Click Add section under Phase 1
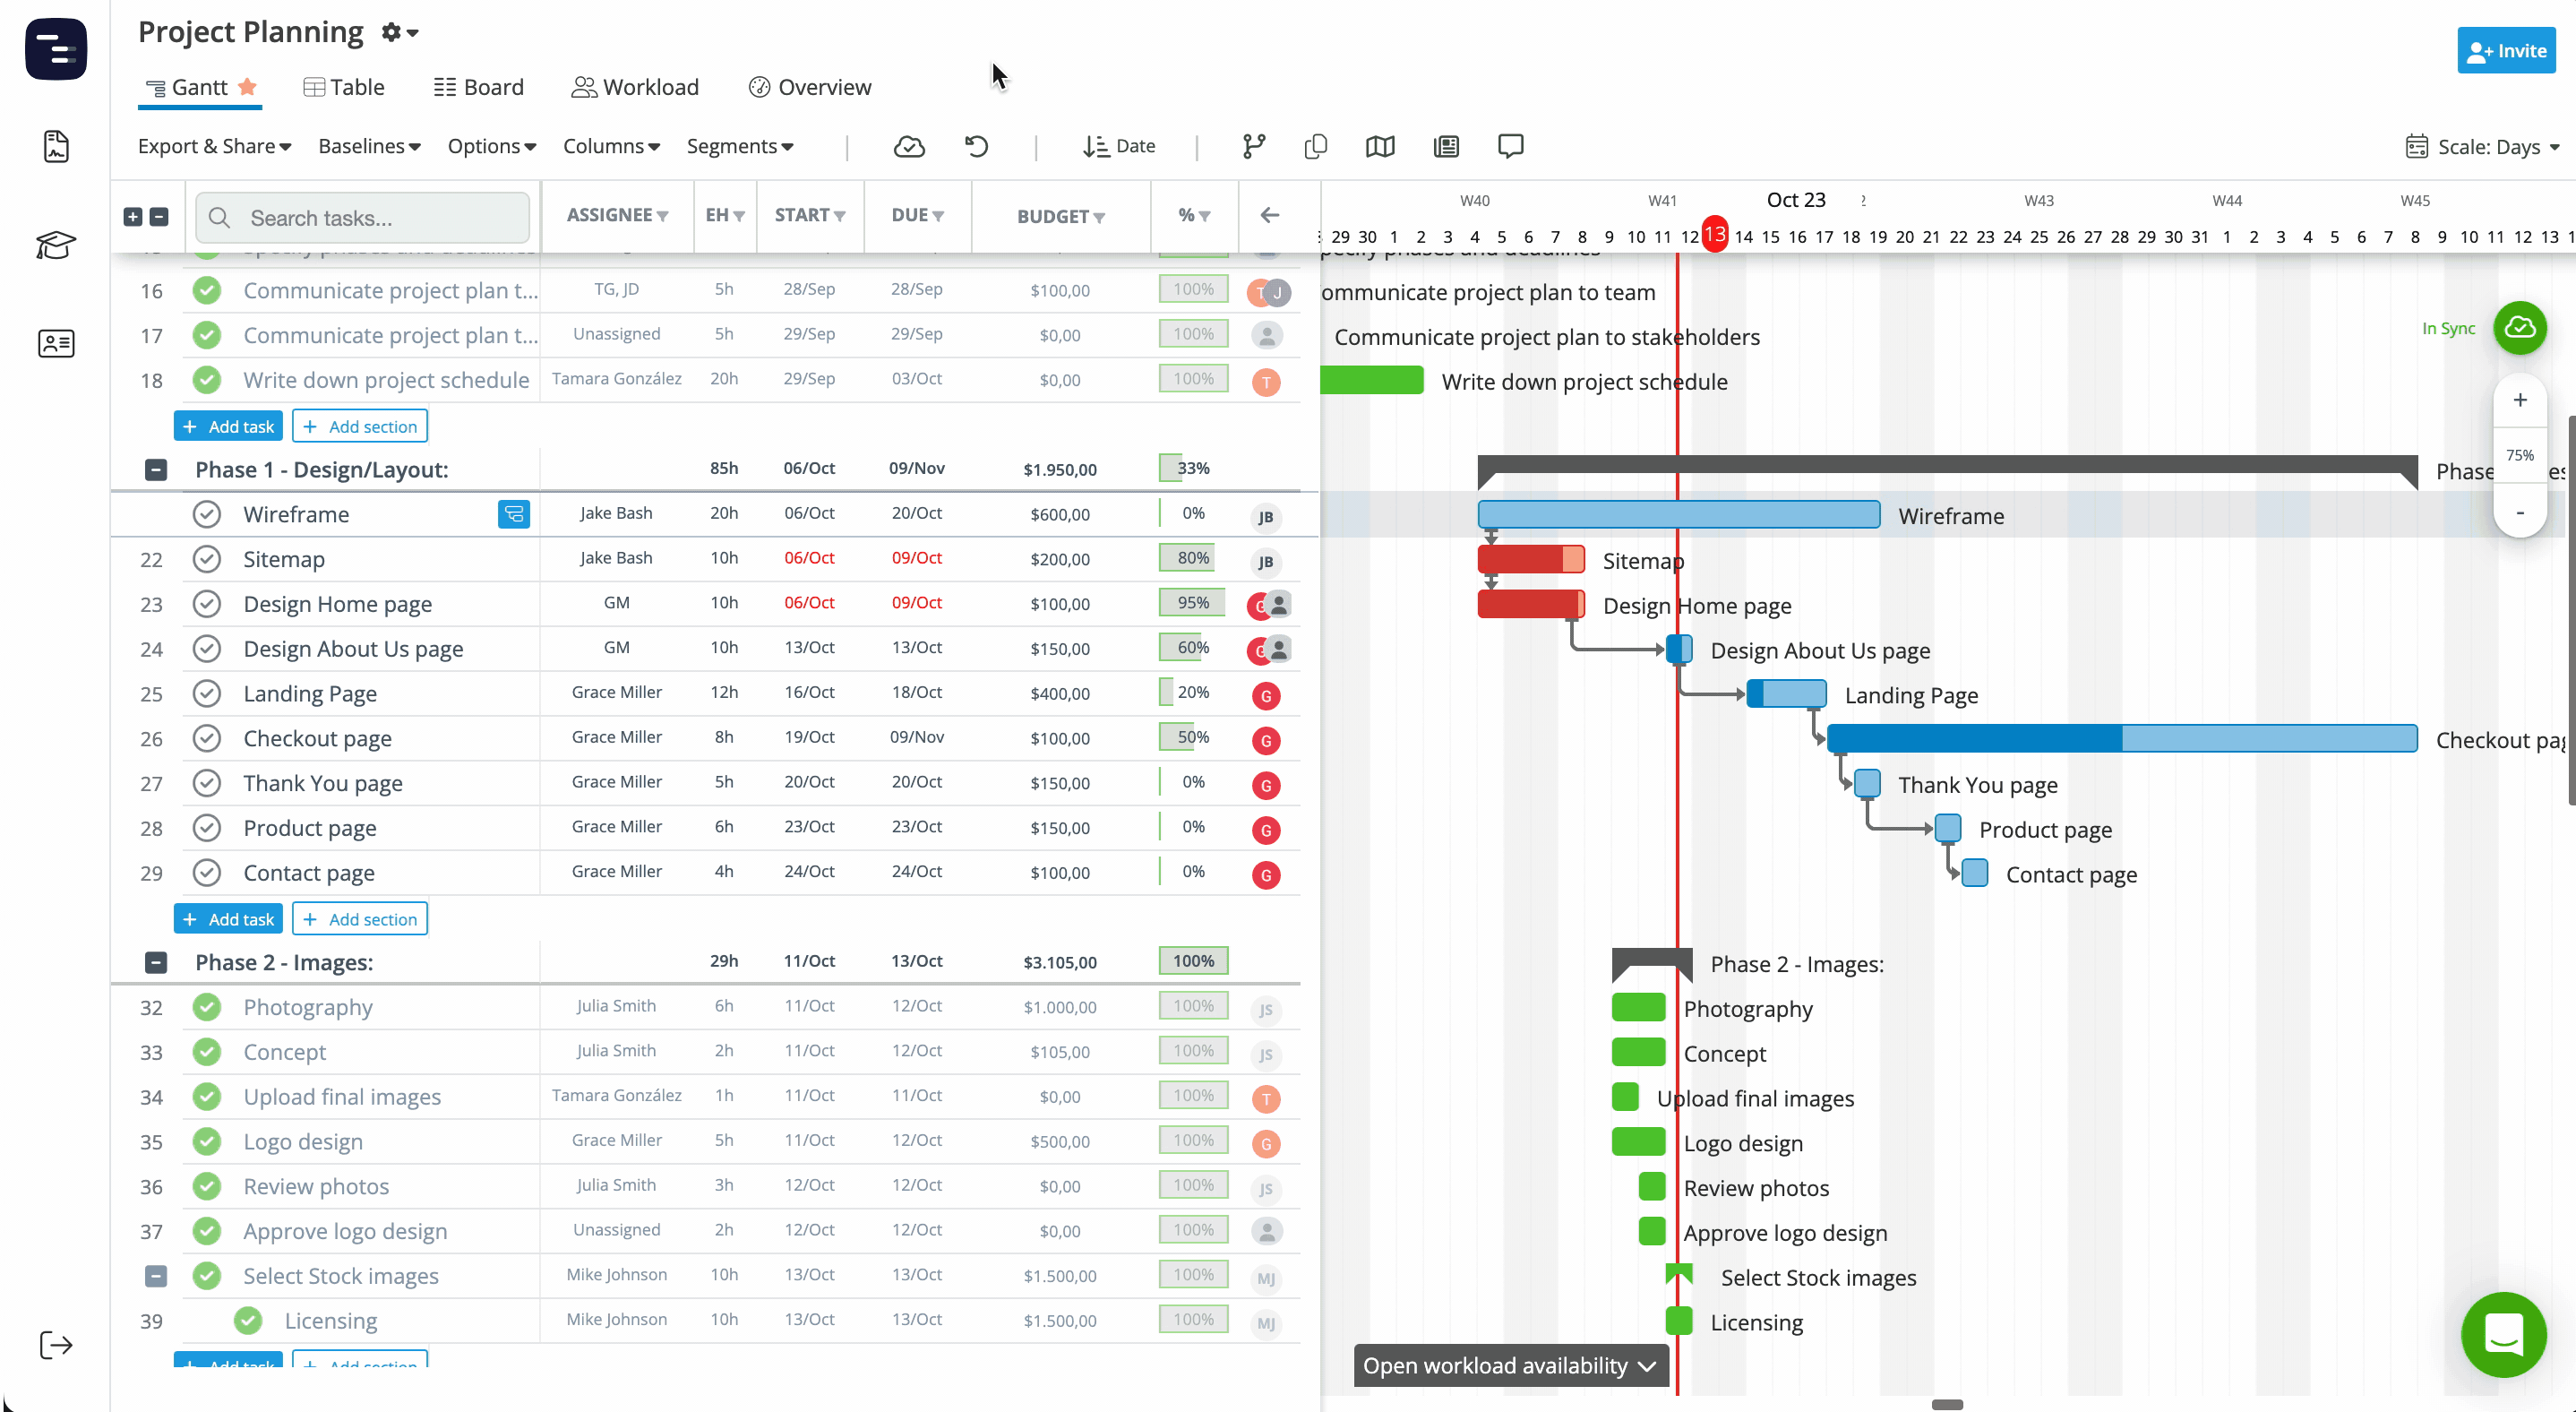This screenshot has height=1412, width=2576. [x=359, y=918]
